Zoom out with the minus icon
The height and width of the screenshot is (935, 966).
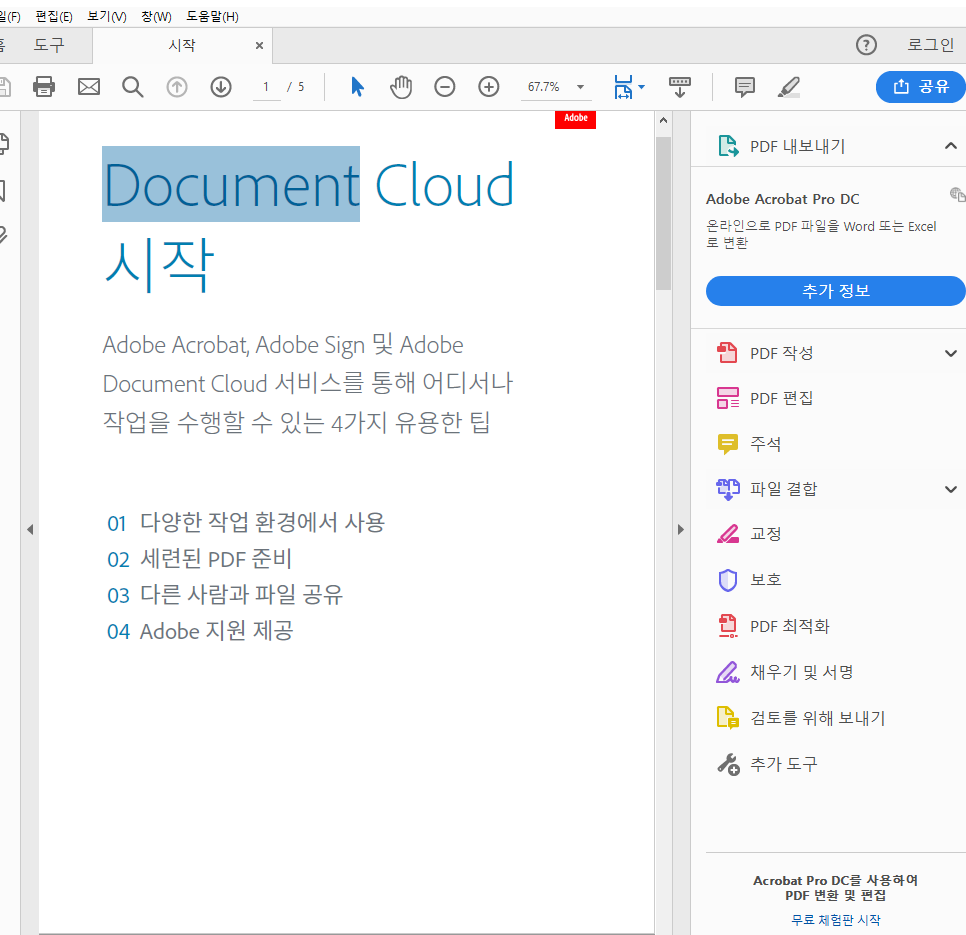point(445,87)
